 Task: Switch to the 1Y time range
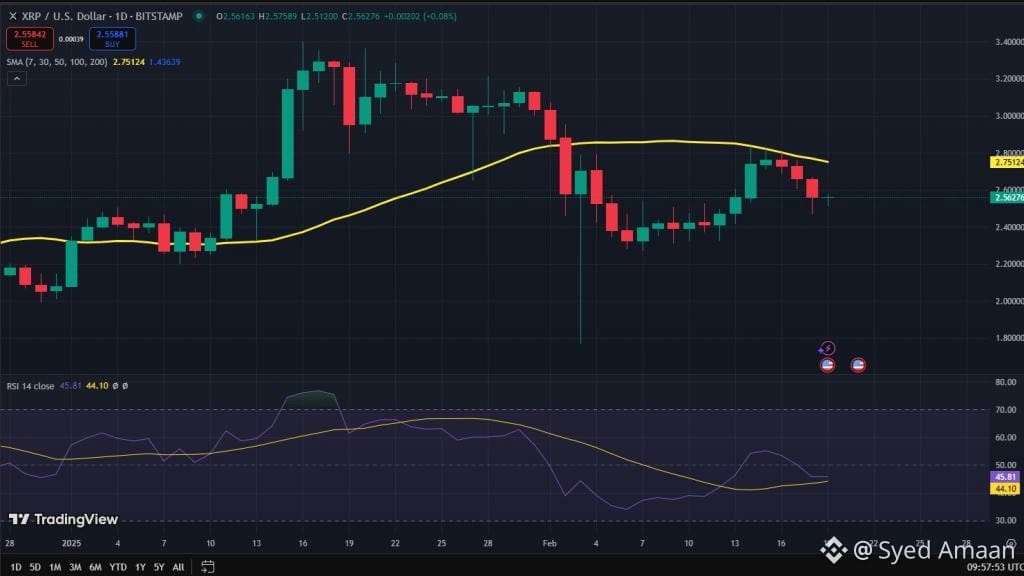pyautogui.click(x=140, y=567)
